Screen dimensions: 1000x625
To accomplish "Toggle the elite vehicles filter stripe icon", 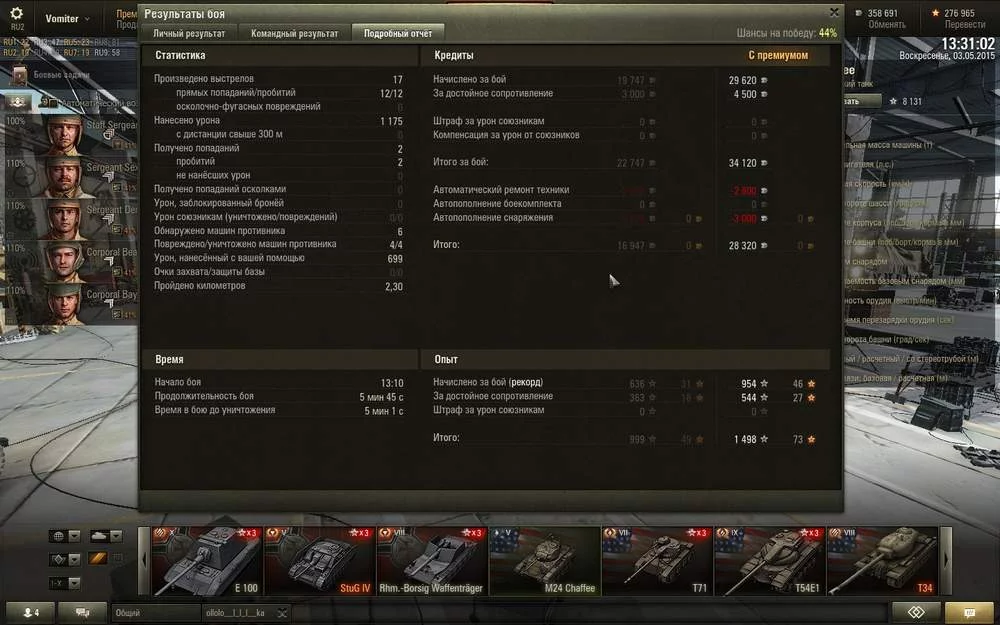I will [x=98, y=559].
